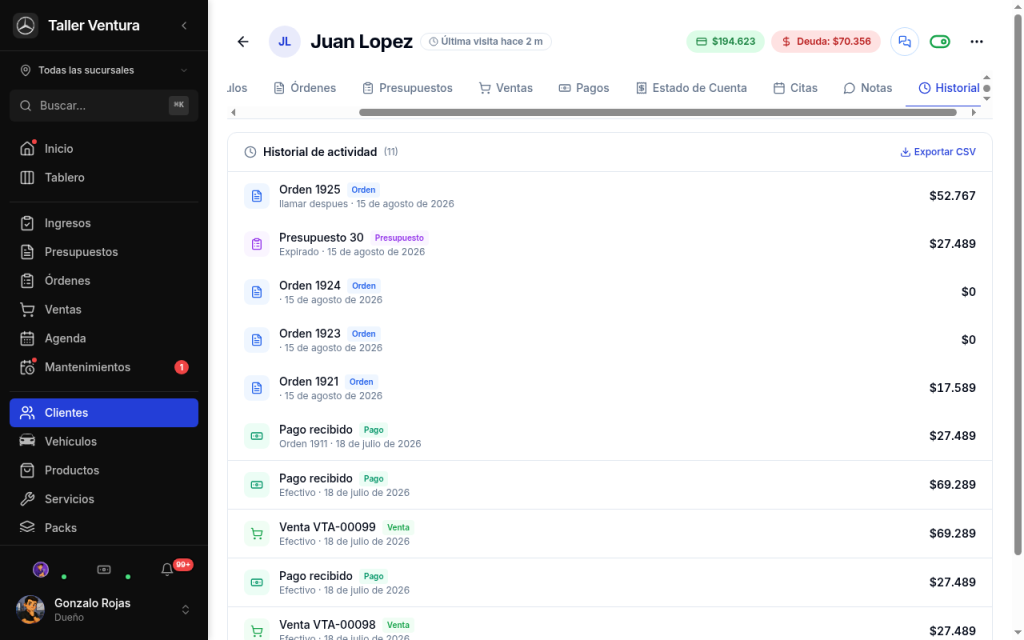Open Agenda calendar
Image resolution: width=1024 pixels, height=640 pixels.
tap(104, 338)
